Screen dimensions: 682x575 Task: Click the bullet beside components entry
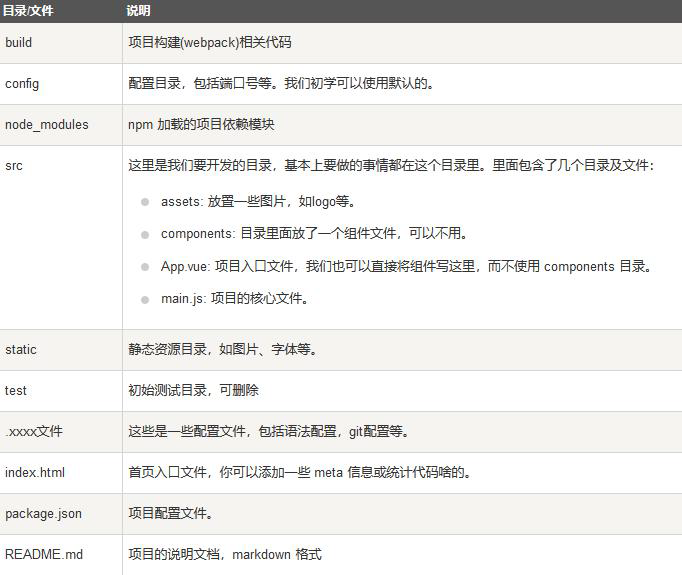click(x=145, y=235)
